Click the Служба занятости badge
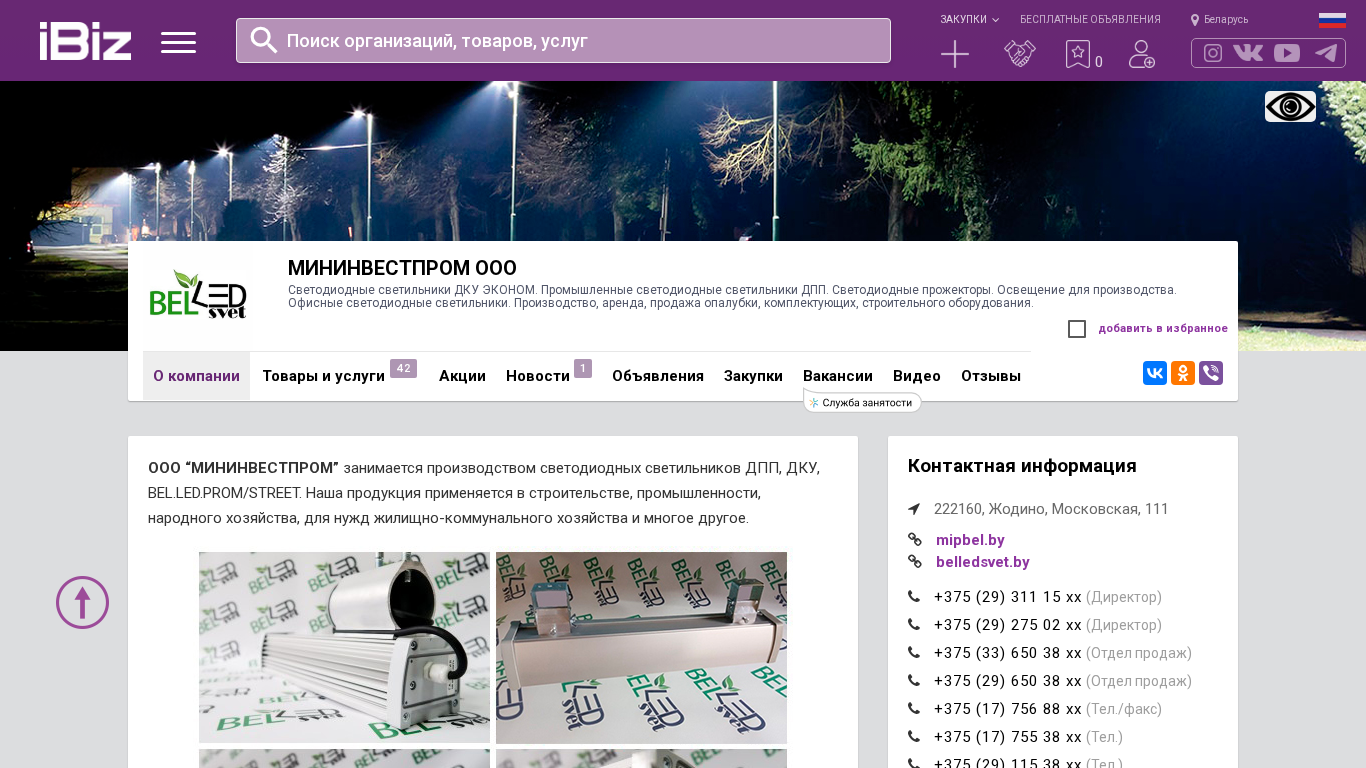The image size is (1366, 768). click(x=862, y=403)
